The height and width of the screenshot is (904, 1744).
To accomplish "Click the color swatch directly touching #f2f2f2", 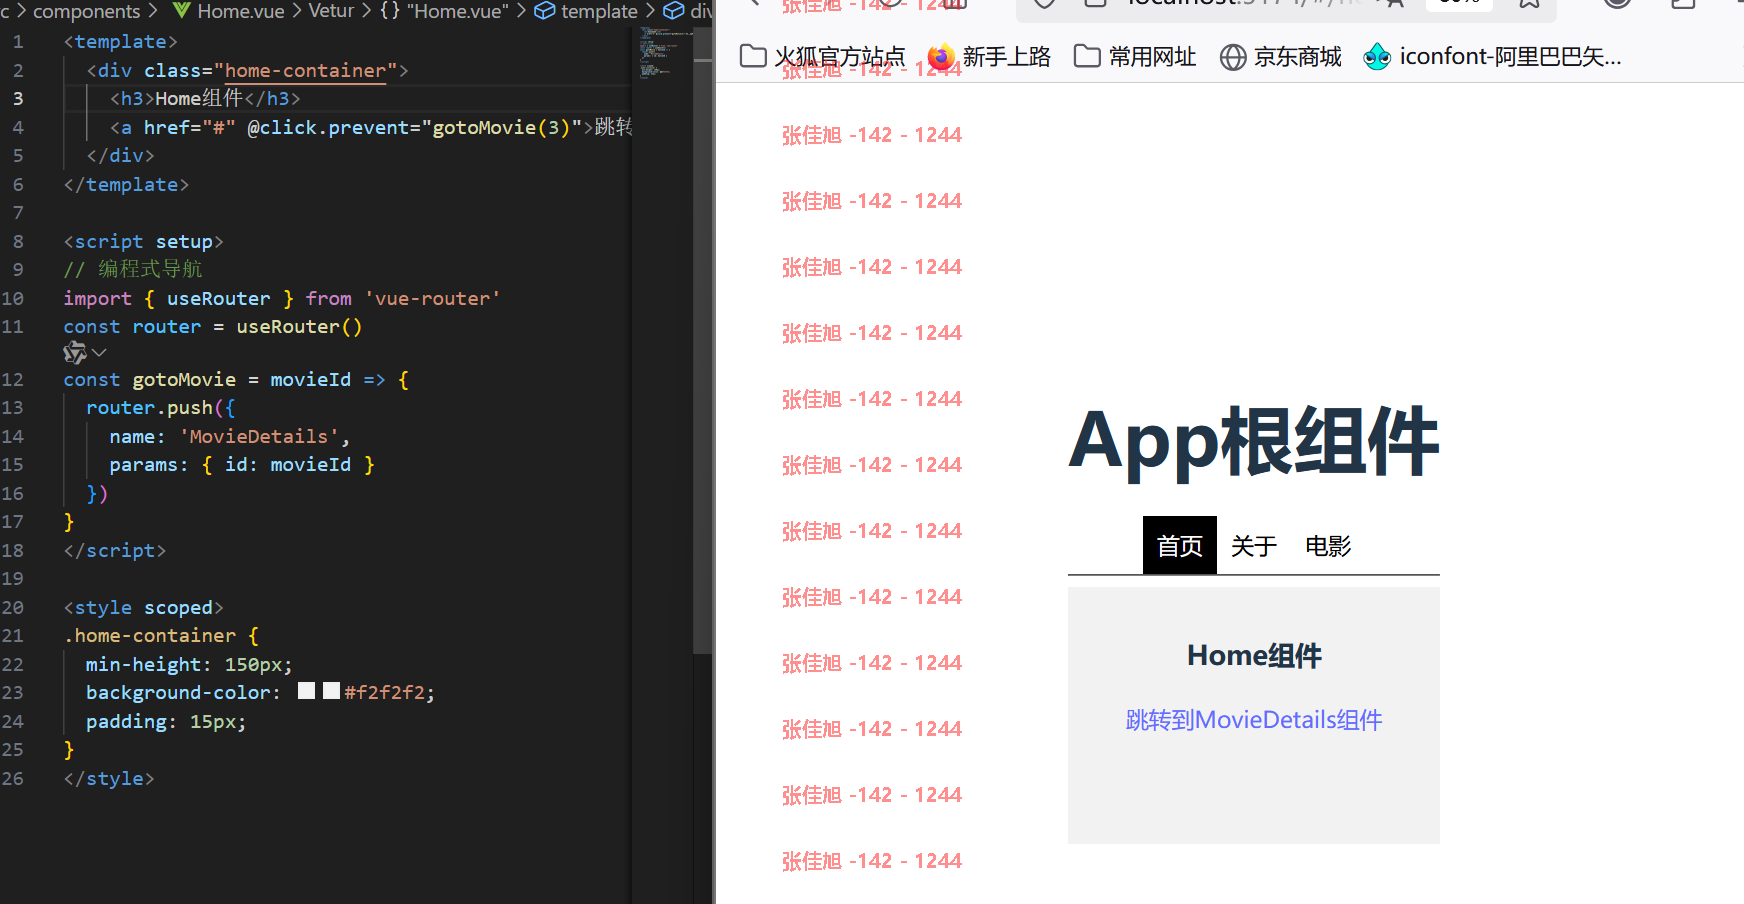I will coord(331,691).
